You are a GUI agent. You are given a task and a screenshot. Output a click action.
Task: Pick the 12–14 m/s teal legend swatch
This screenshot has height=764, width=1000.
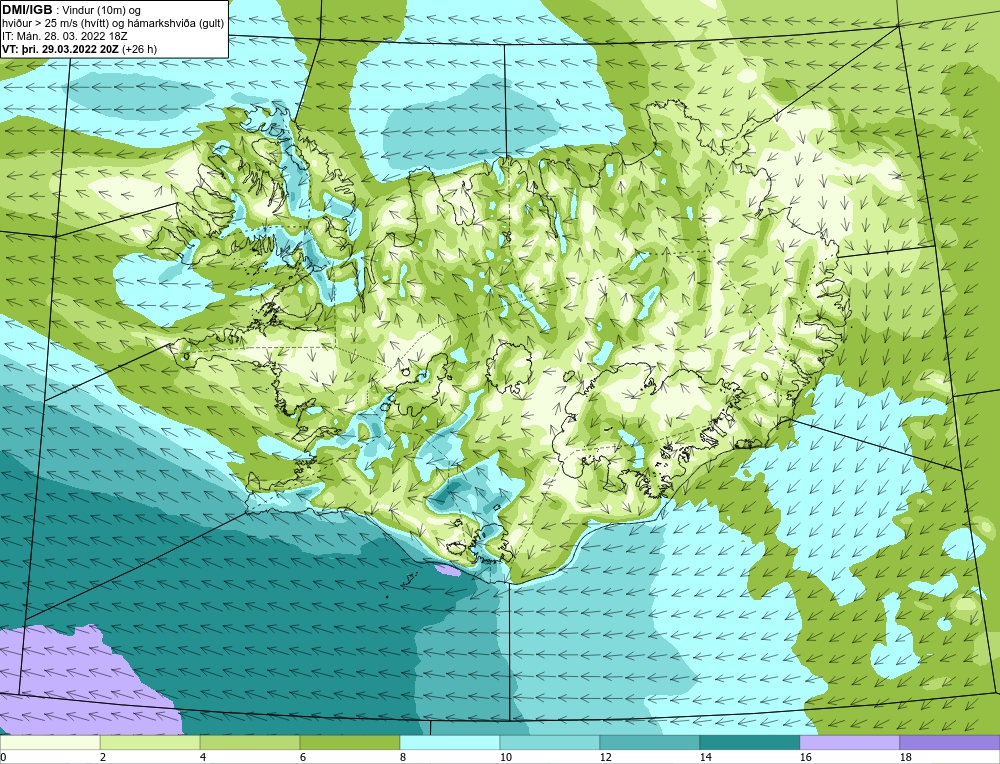click(650, 742)
